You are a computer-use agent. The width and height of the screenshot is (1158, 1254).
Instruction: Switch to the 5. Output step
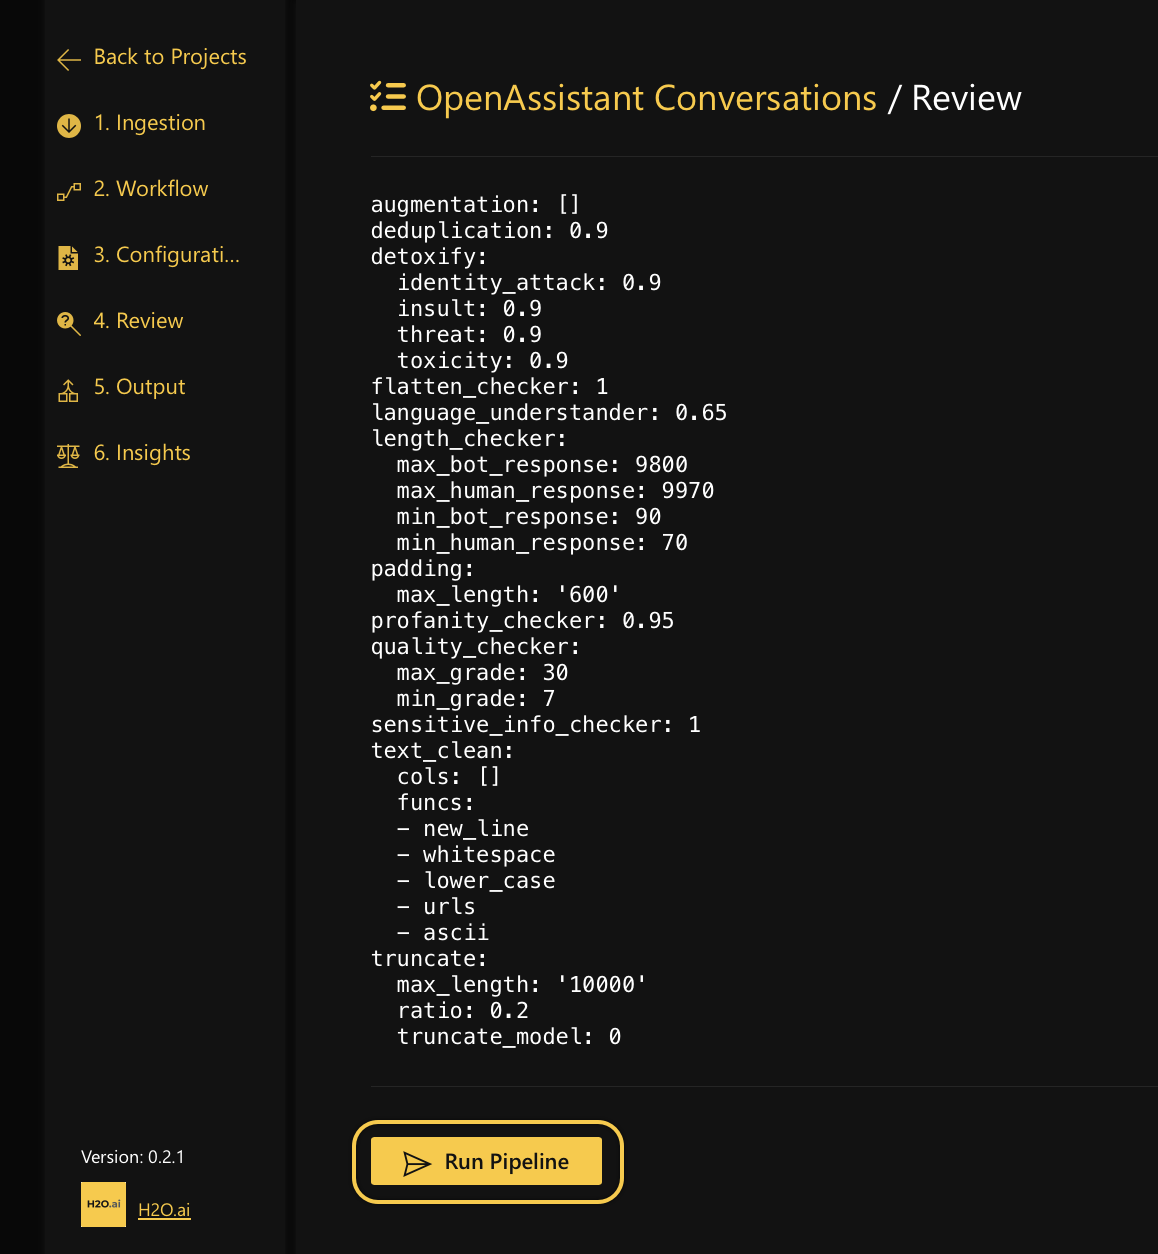coord(139,387)
